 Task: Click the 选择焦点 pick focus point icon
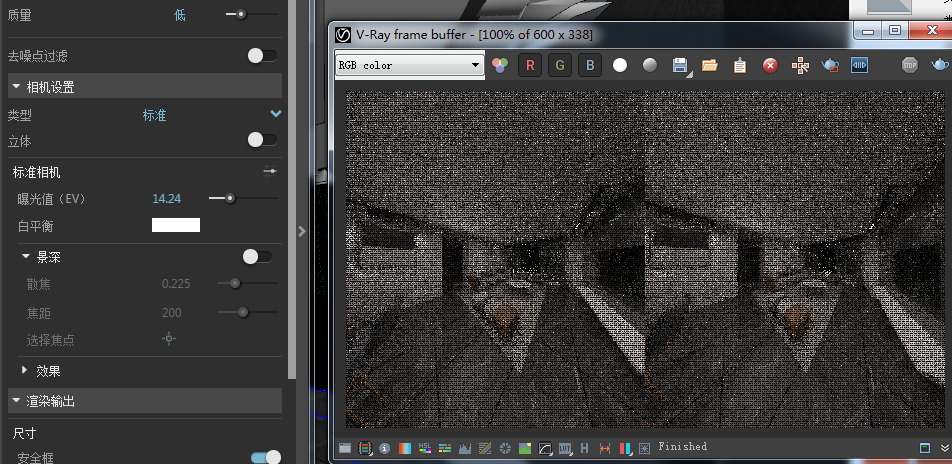click(169, 339)
